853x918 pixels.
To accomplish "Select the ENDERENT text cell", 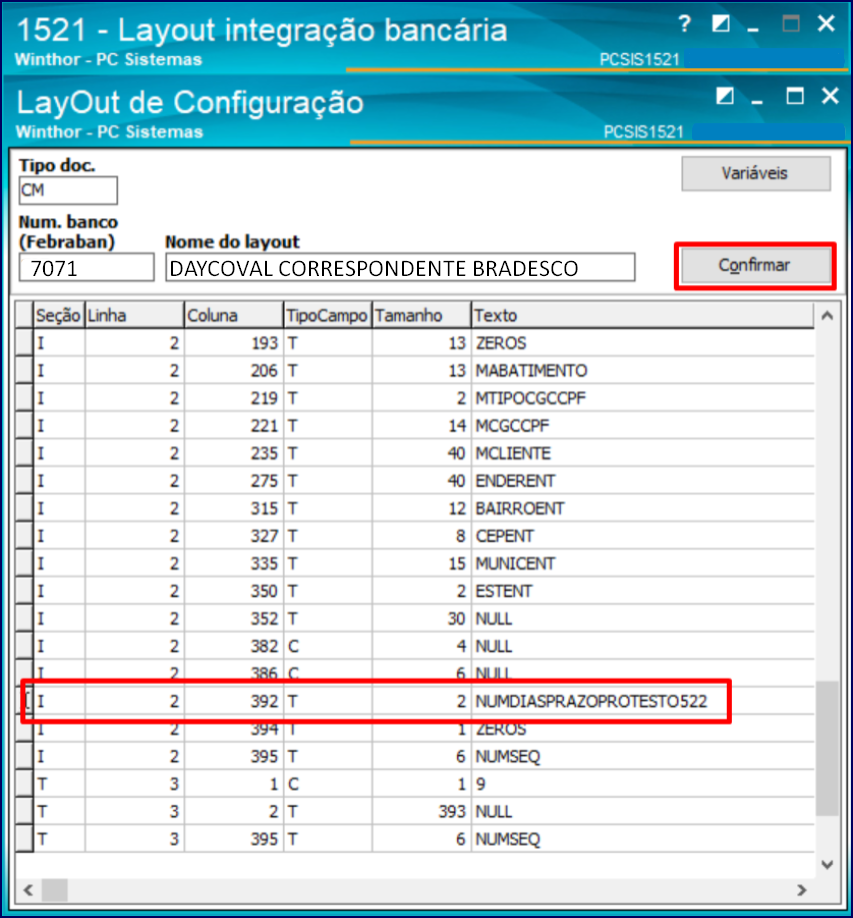I will (643, 481).
